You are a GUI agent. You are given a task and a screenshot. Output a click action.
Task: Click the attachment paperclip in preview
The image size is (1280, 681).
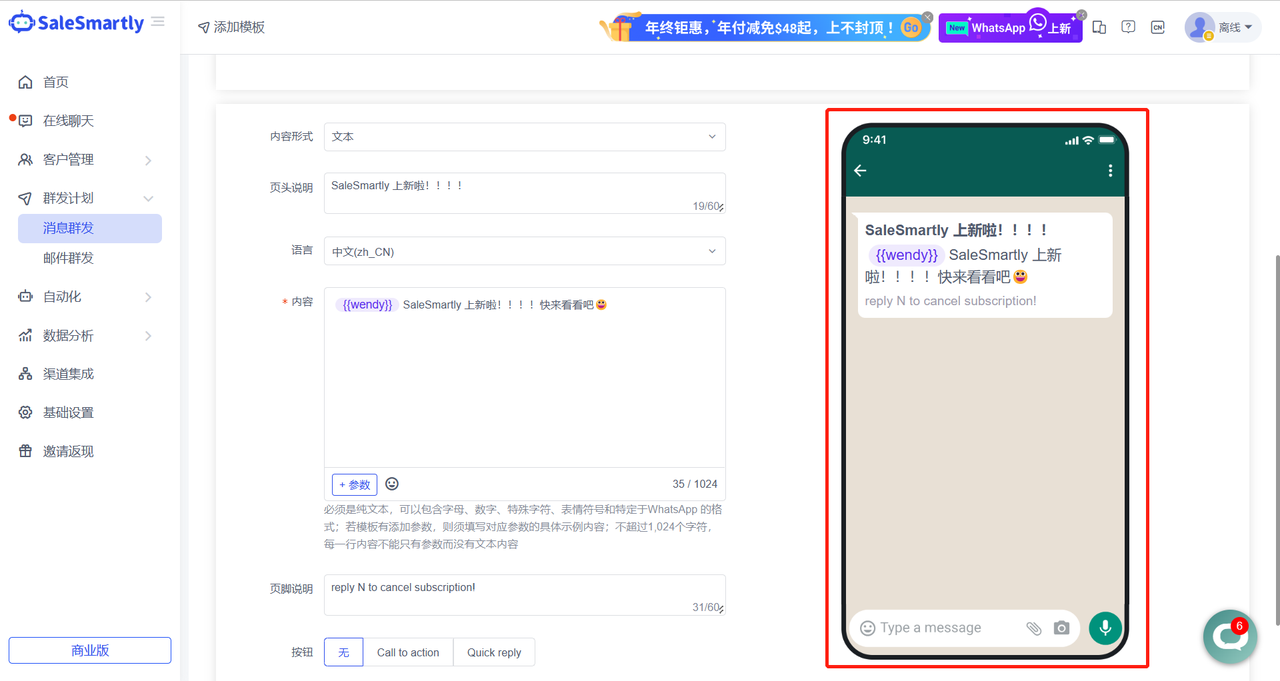pos(1033,628)
